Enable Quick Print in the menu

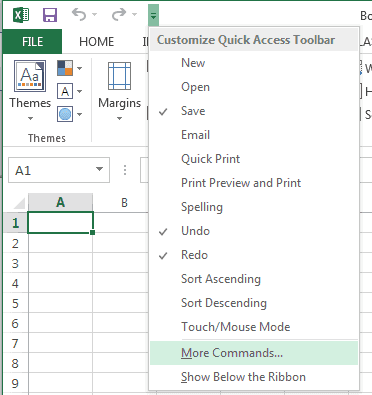[254, 159]
